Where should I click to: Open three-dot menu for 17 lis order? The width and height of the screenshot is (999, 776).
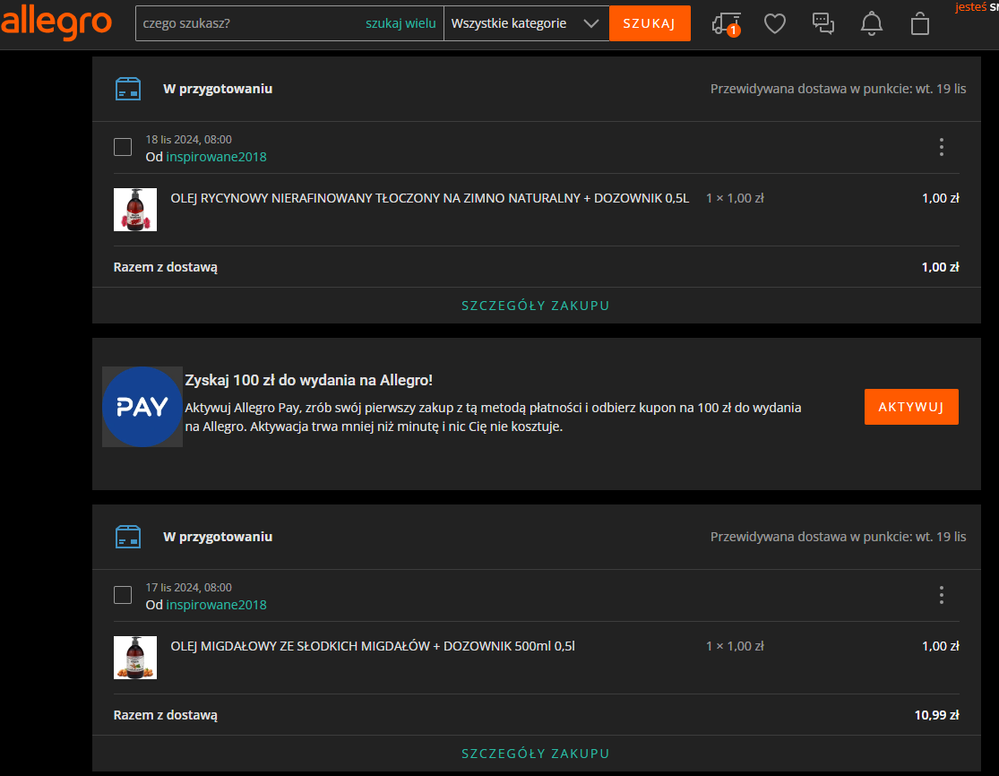941,595
